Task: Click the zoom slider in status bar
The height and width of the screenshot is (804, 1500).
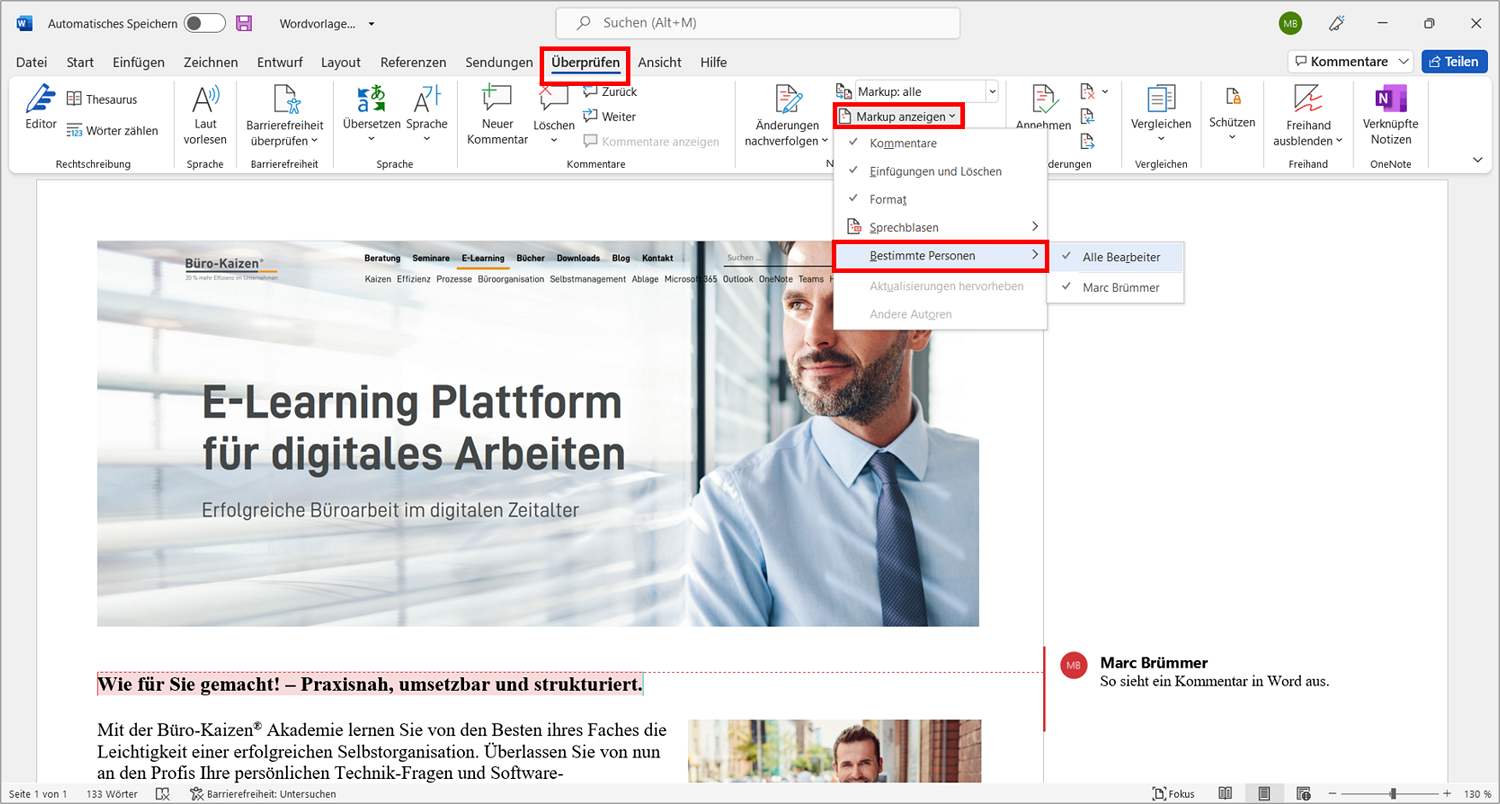Action: pyautogui.click(x=1392, y=793)
